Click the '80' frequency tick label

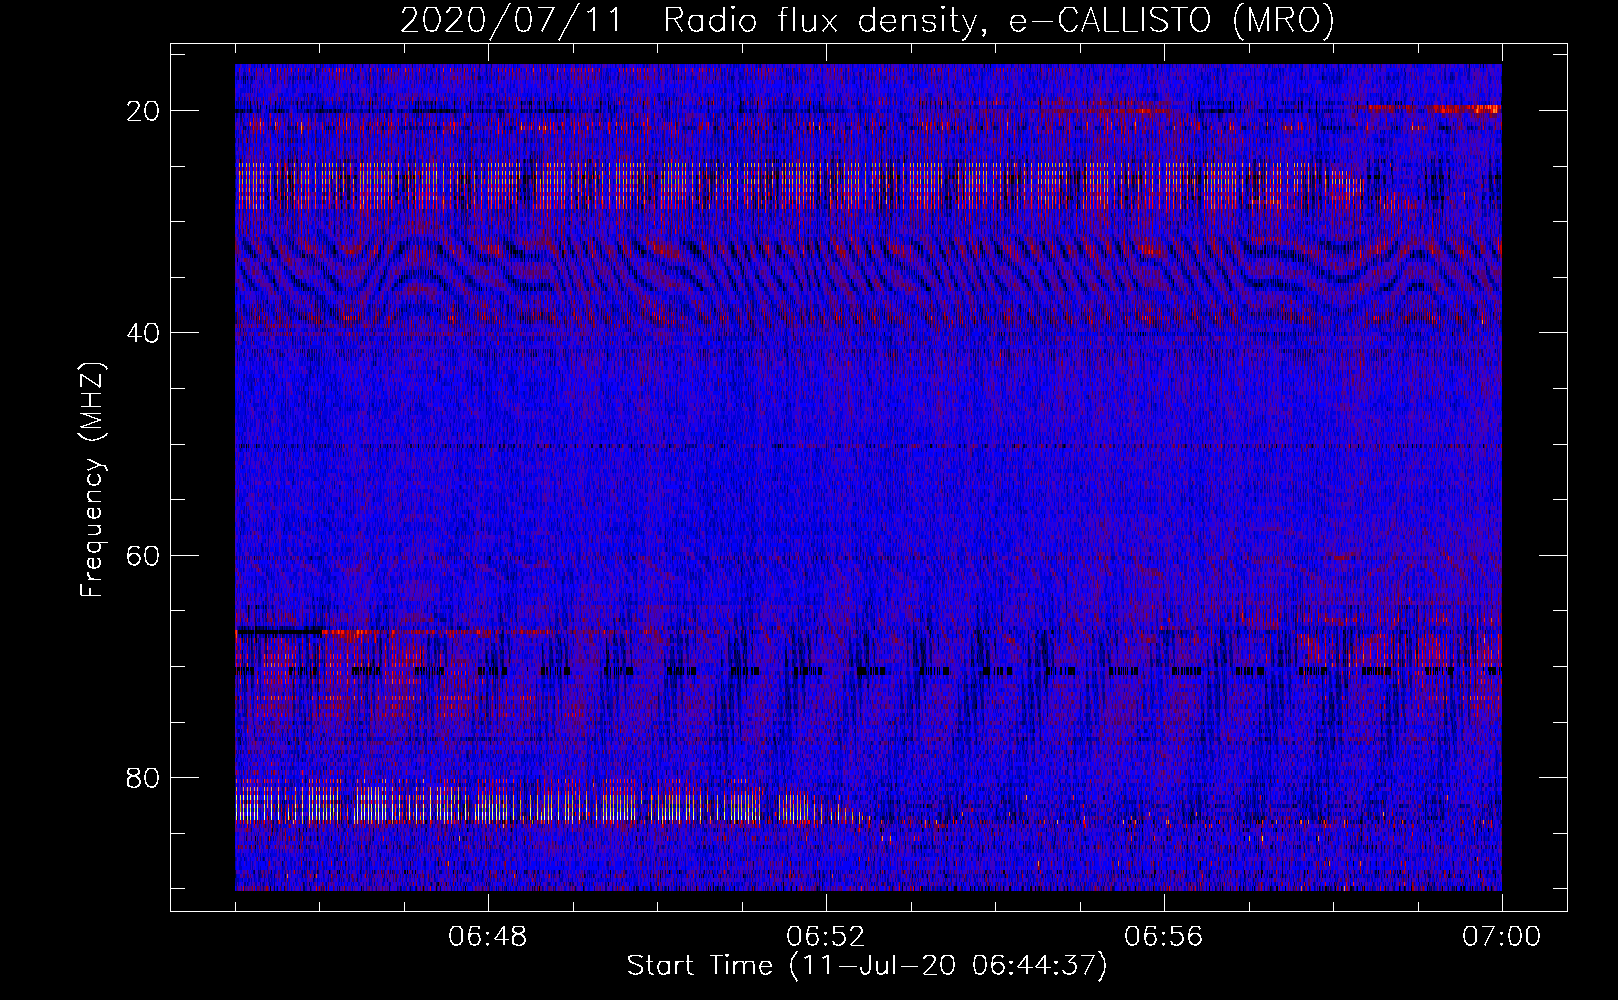pos(144,778)
